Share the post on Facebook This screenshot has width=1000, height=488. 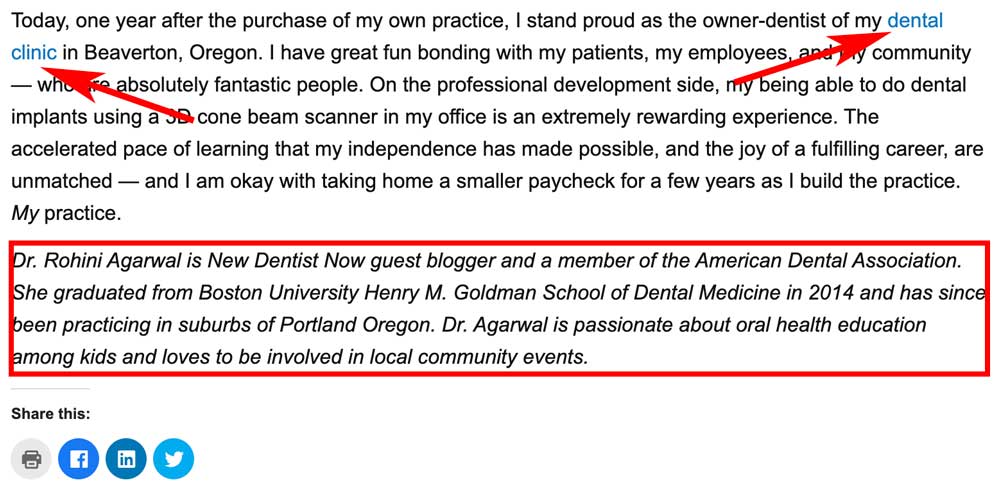(x=79, y=459)
